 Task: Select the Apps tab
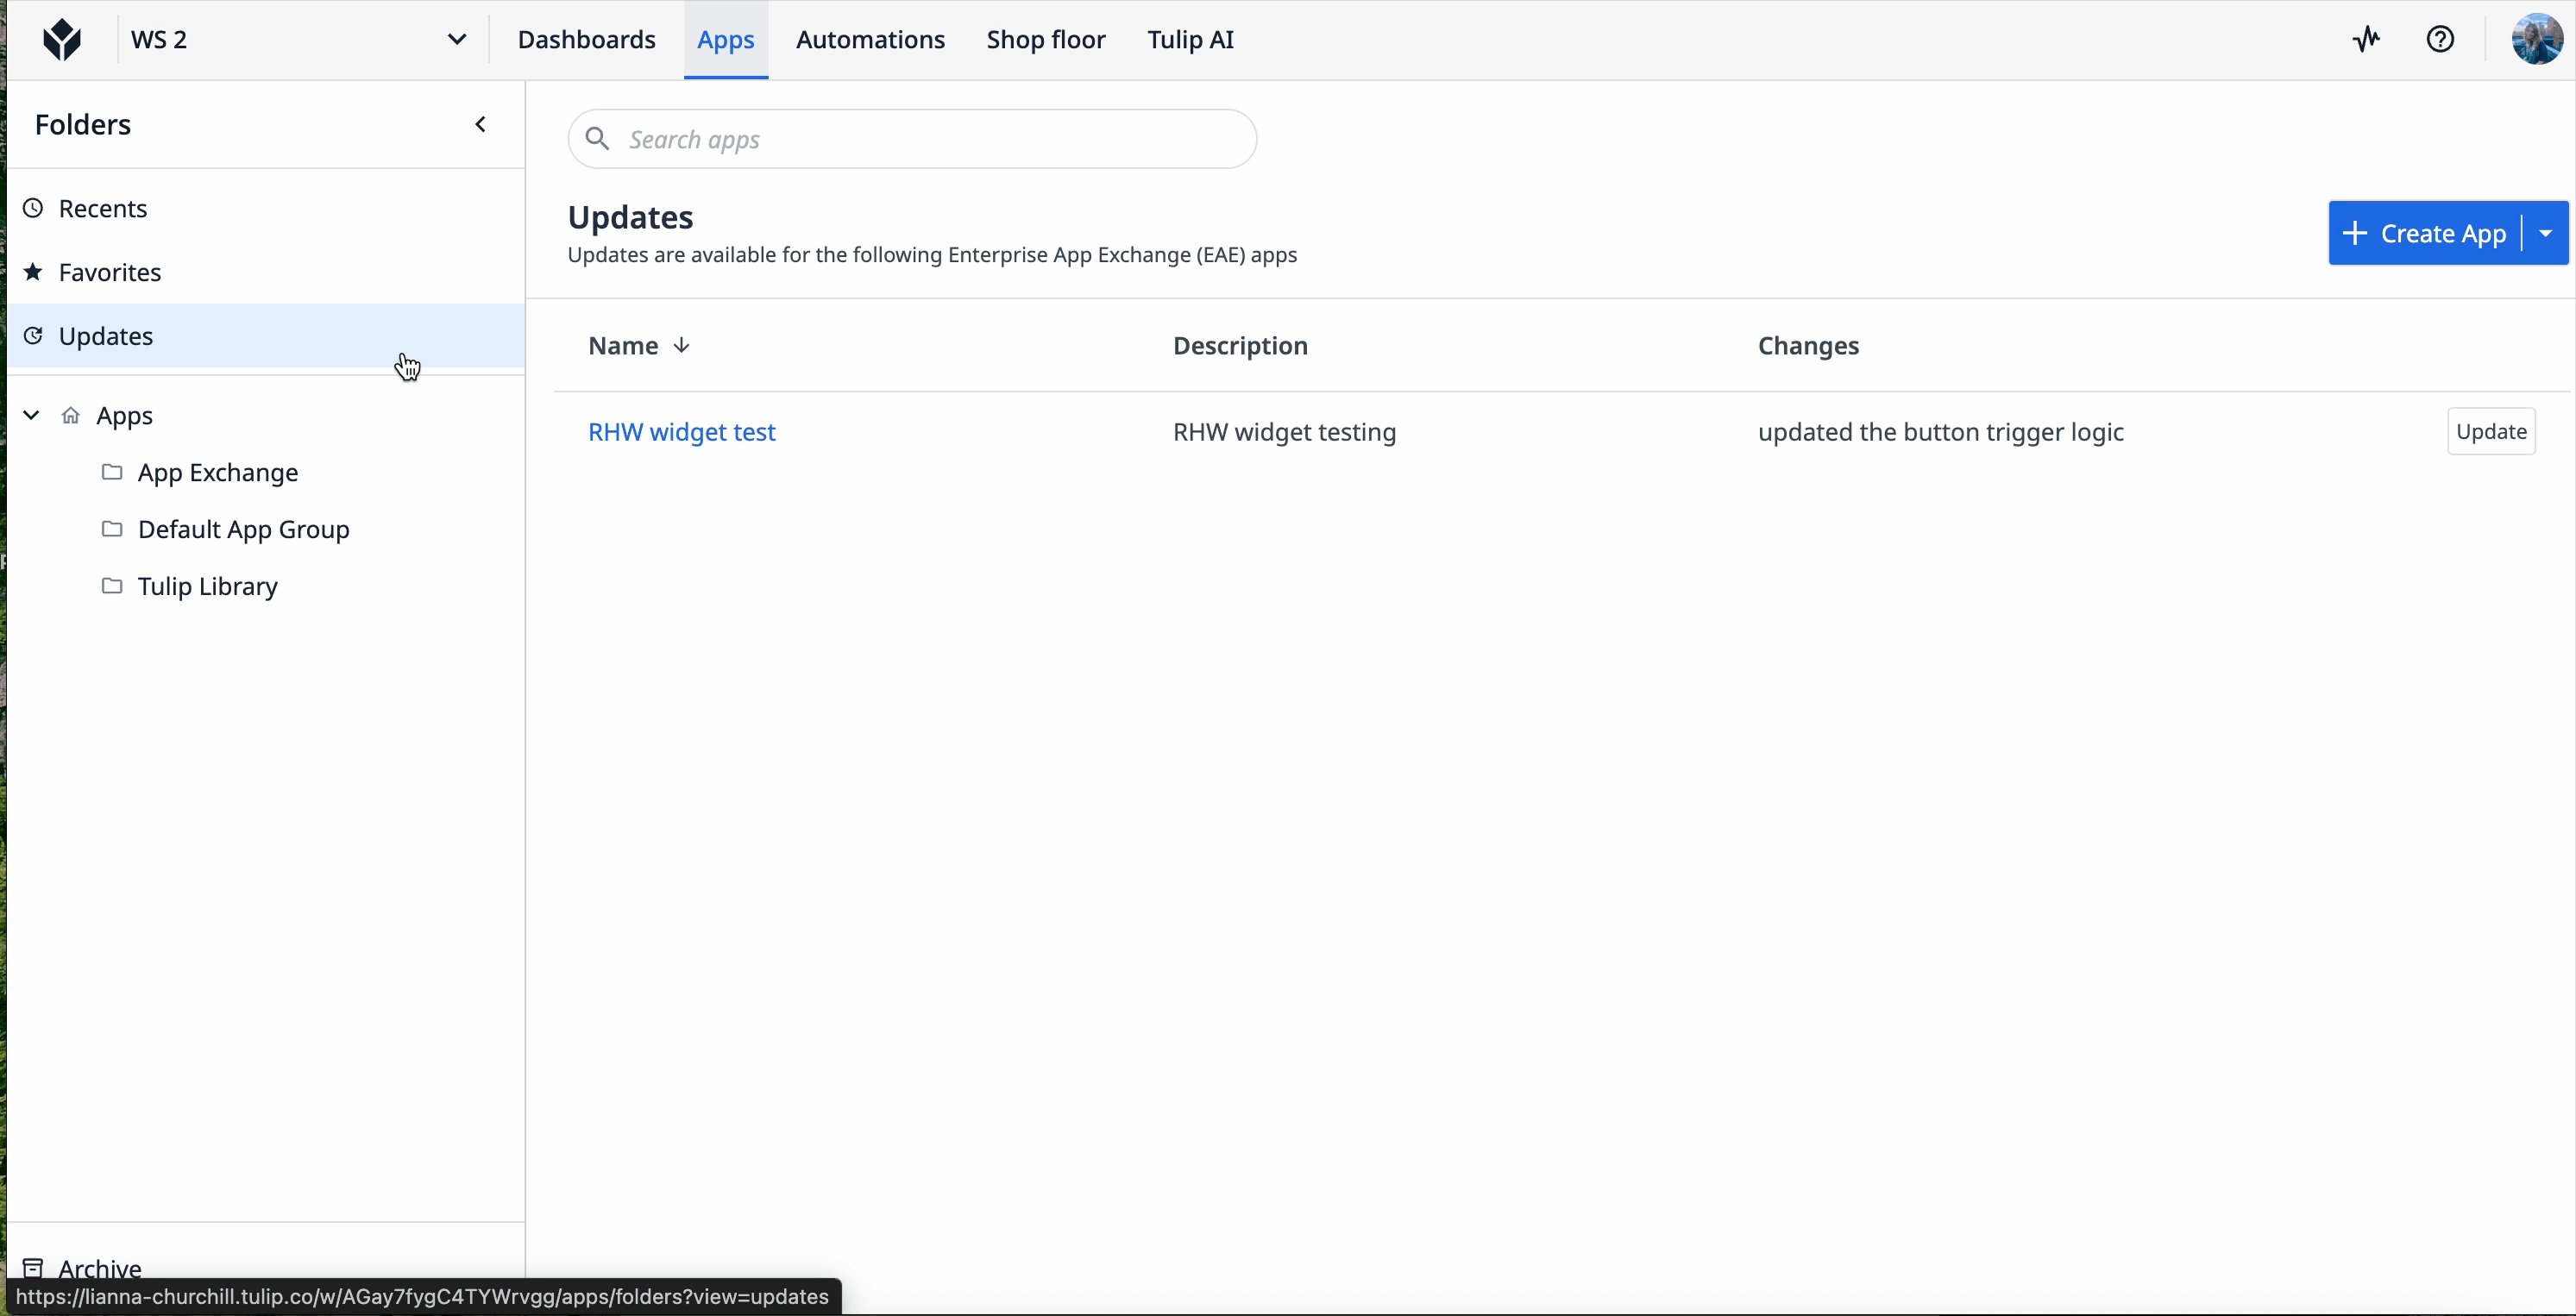click(726, 40)
